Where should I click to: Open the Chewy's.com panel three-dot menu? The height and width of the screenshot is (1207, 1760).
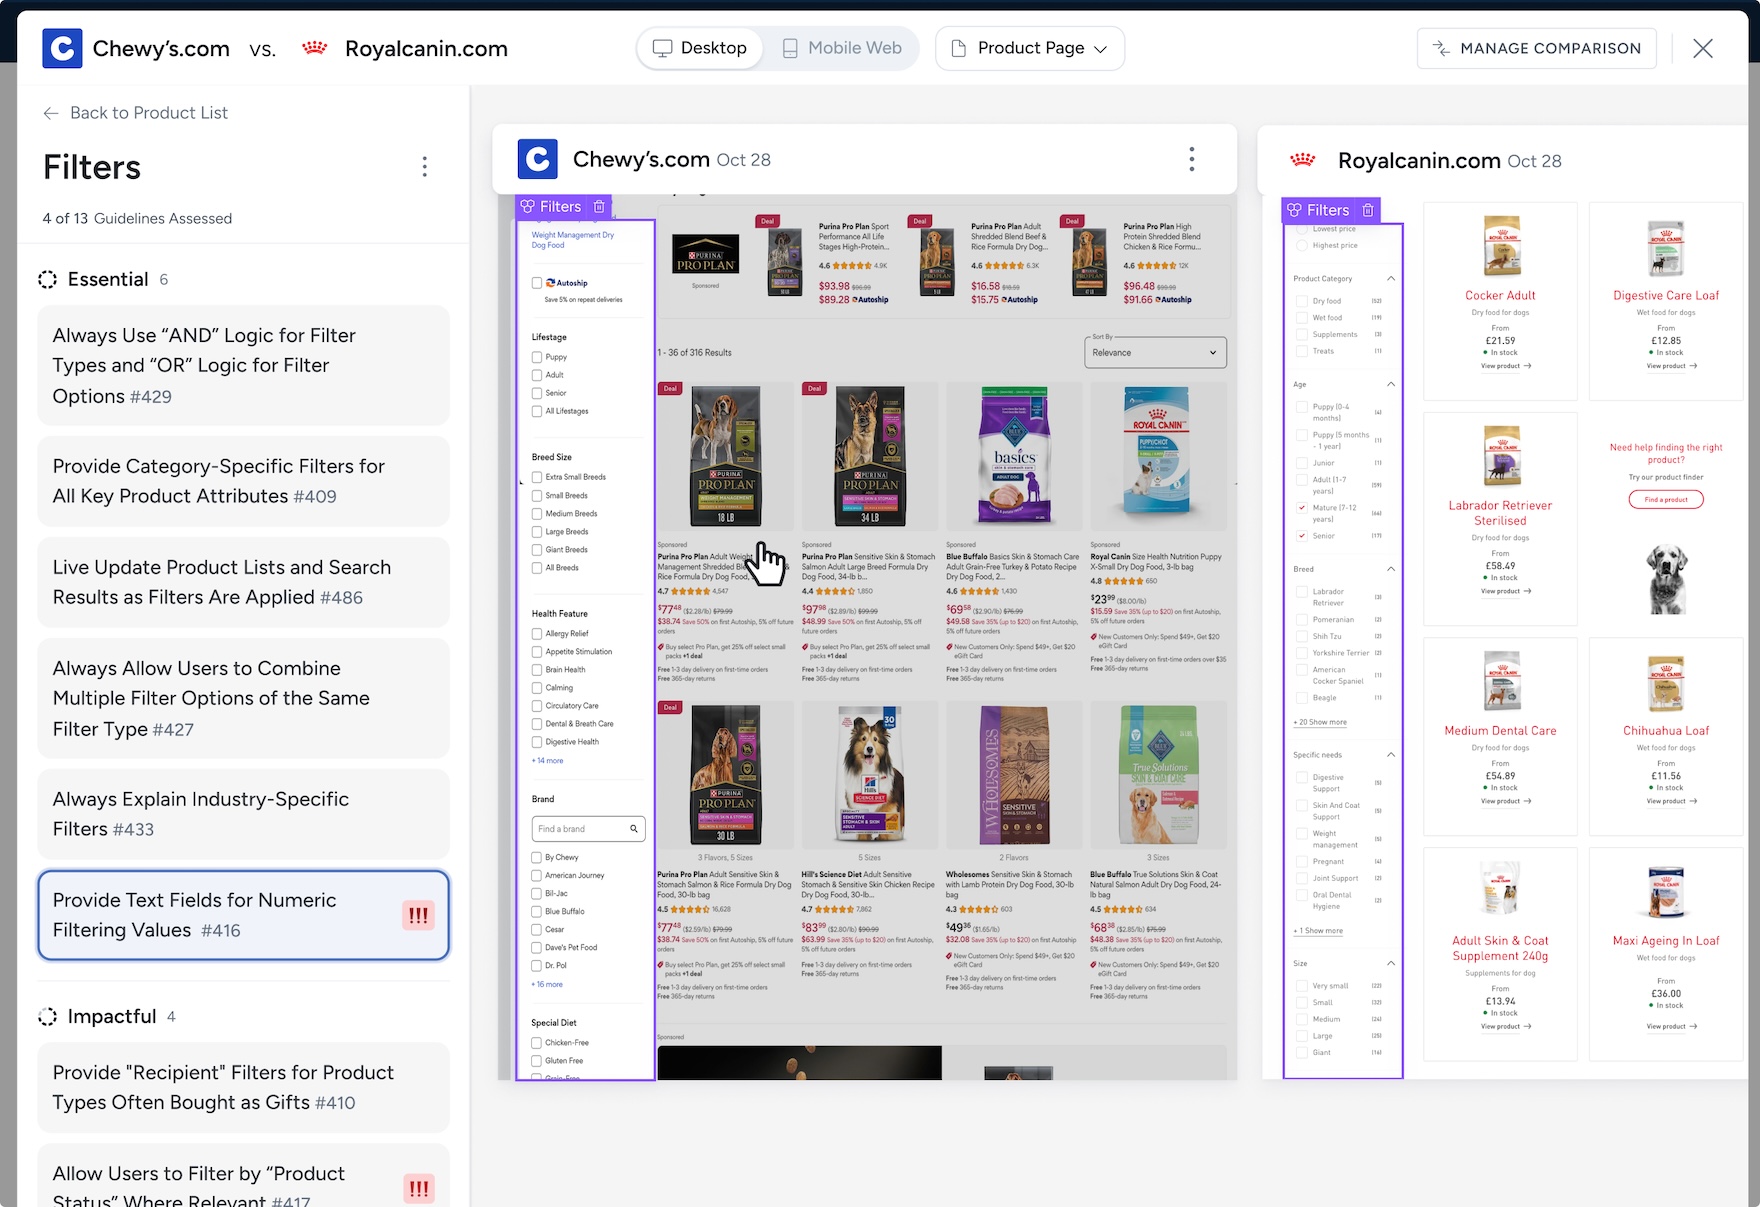[x=1191, y=159]
